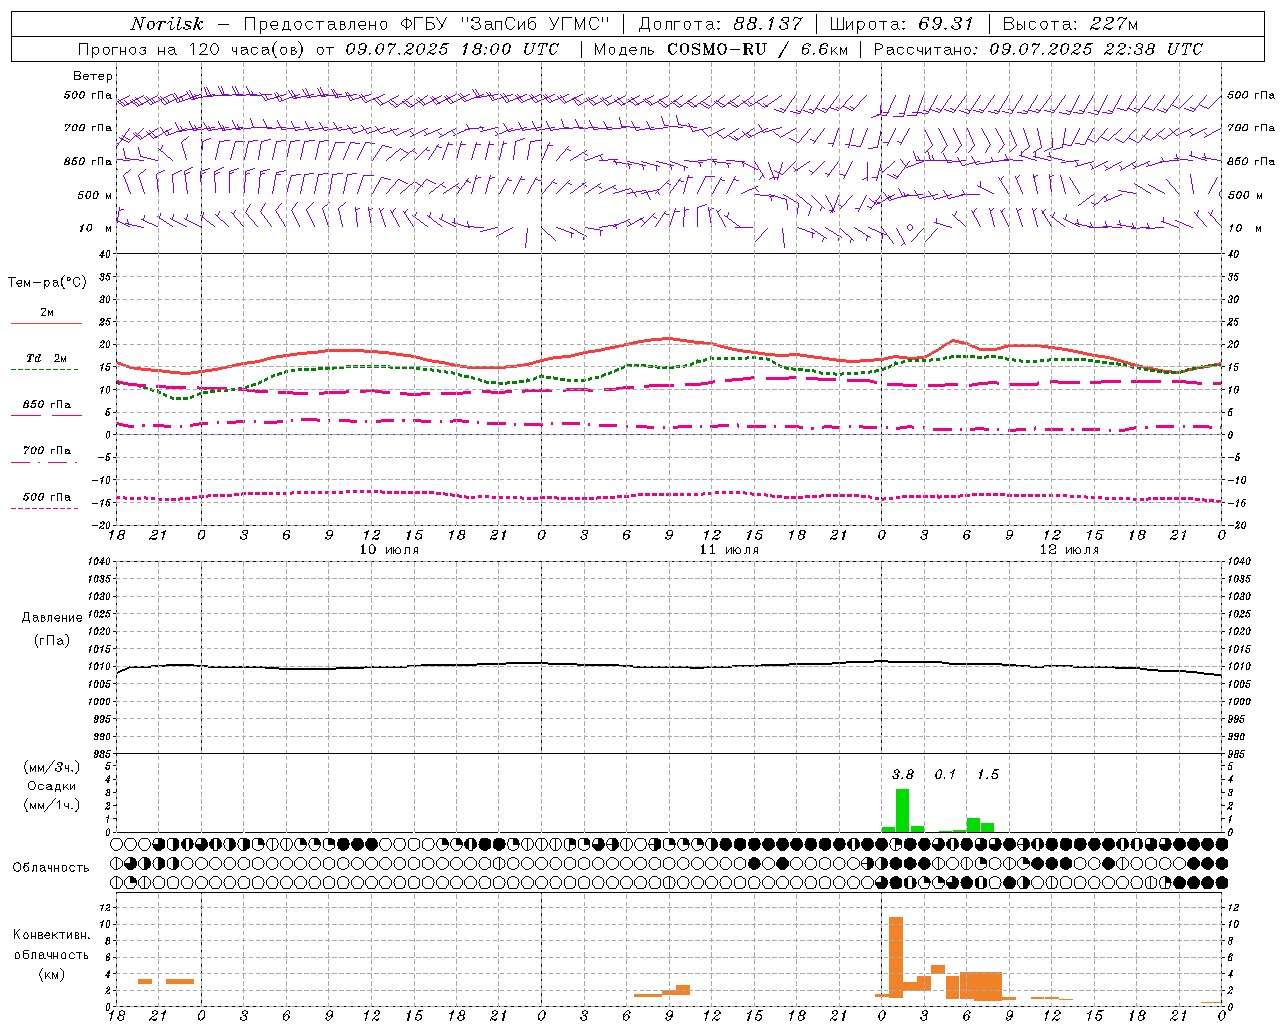Click the 'Ветер' wind panel label

93,76
